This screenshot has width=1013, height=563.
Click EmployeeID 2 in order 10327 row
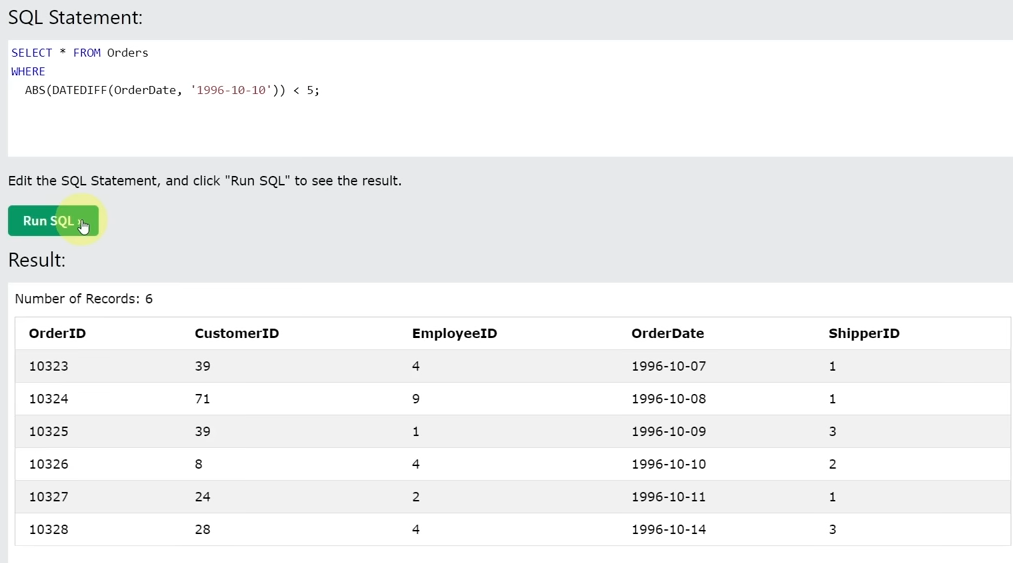click(x=415, y=497)
